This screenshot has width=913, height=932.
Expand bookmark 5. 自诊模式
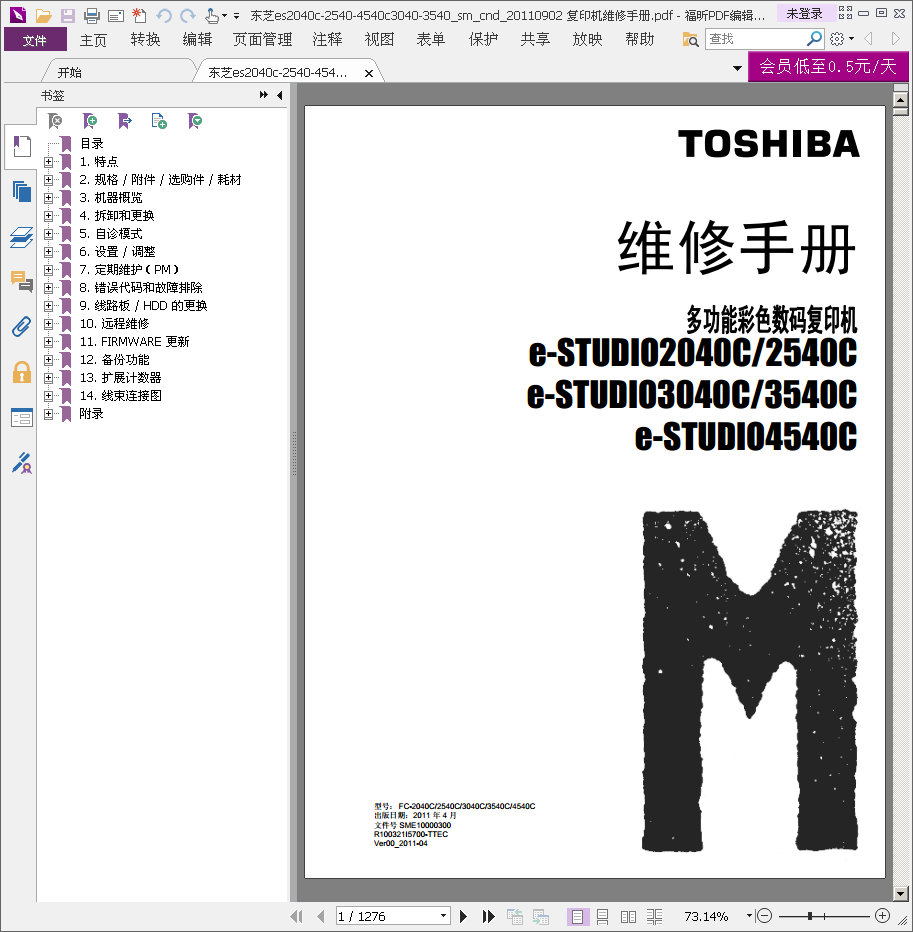(x=49, y=234)
